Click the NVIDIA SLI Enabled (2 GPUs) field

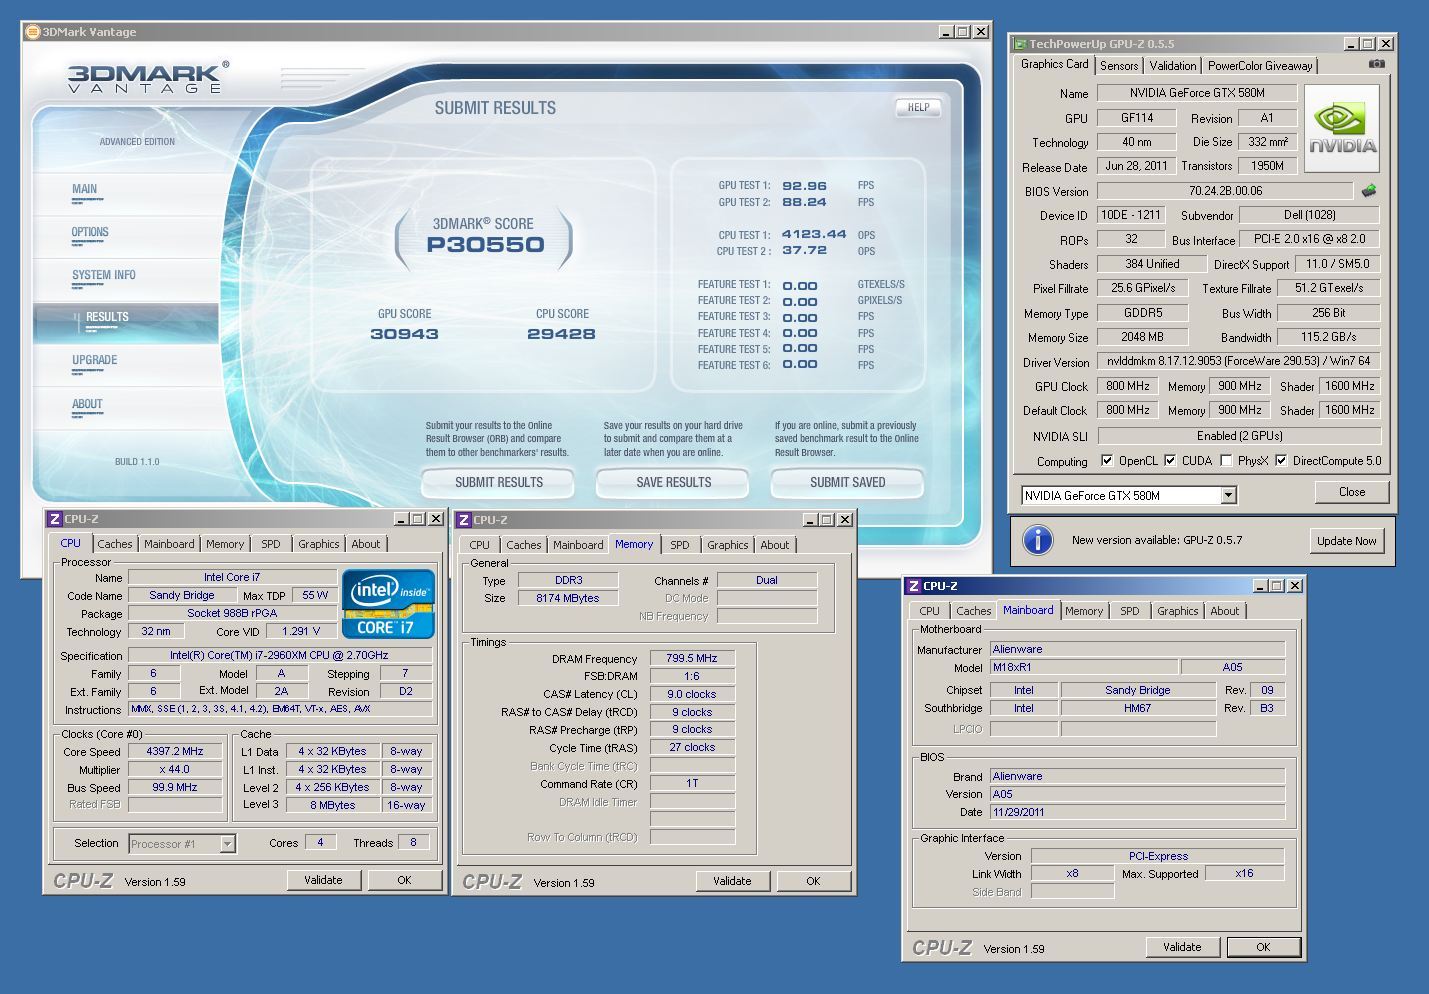pyautogui.click(x=1239, y=436)
